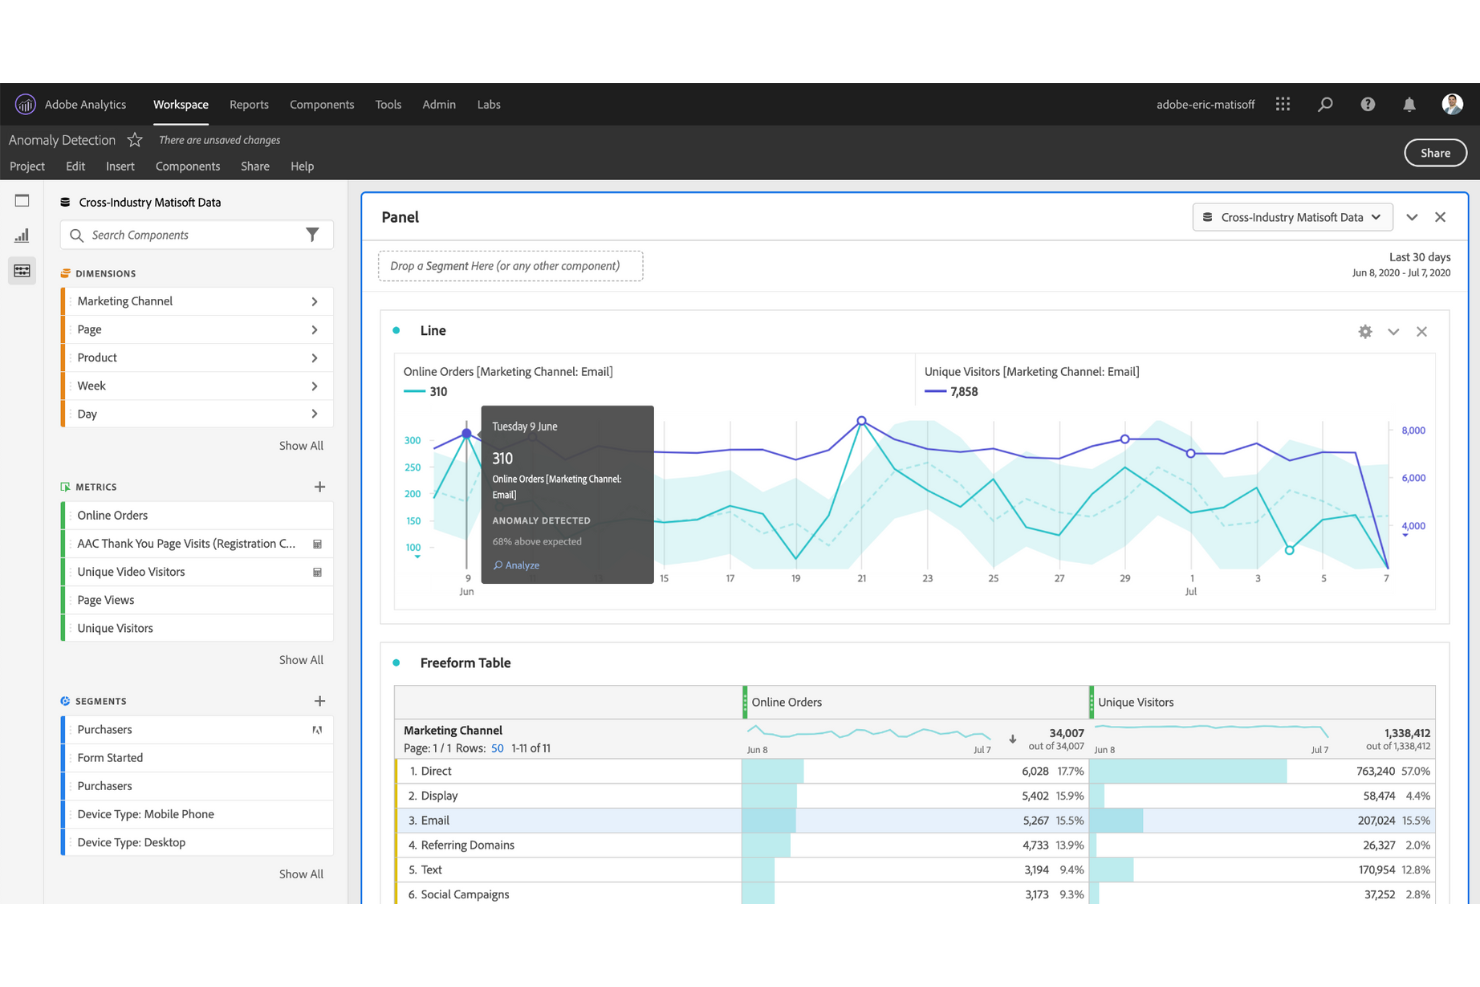
Task: Open the Components icon in left rail
Action: point(22,271)
